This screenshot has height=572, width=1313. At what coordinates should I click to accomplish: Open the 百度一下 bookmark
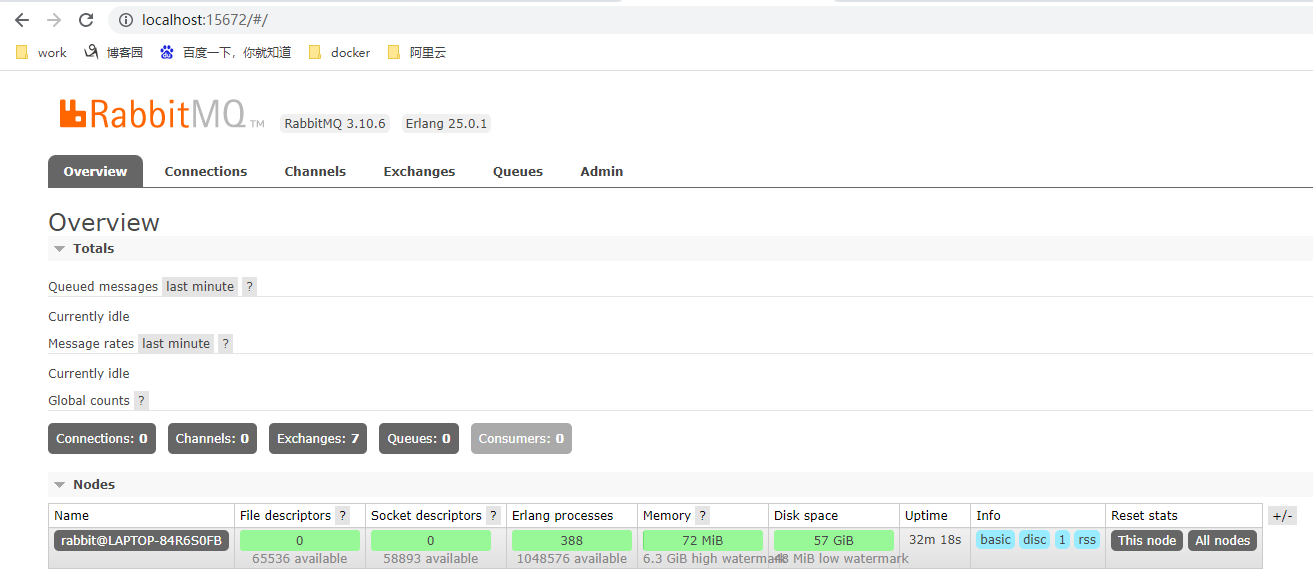pyautogui.click(x=225, y=53)
